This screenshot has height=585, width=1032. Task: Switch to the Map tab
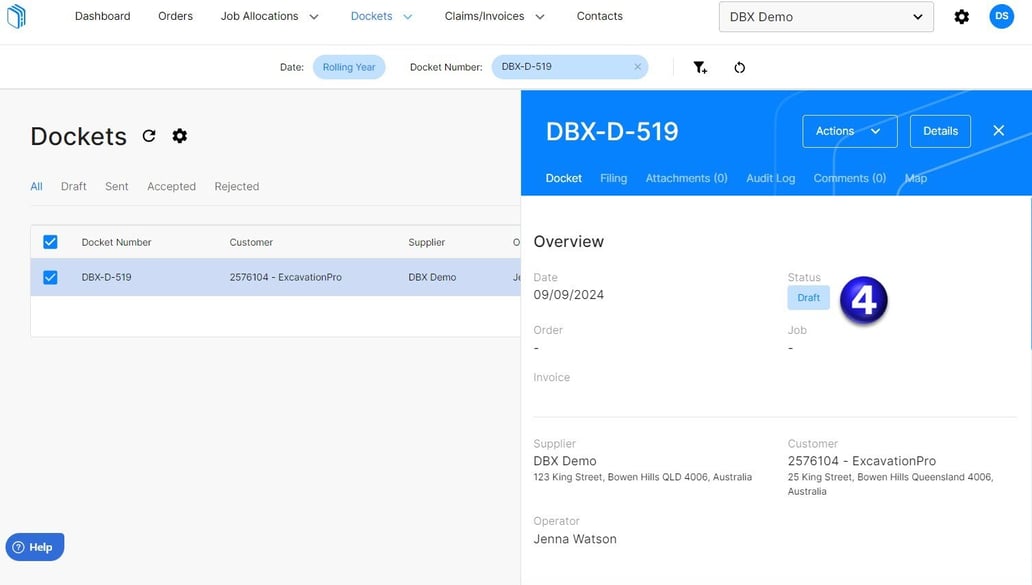point(916,178)
